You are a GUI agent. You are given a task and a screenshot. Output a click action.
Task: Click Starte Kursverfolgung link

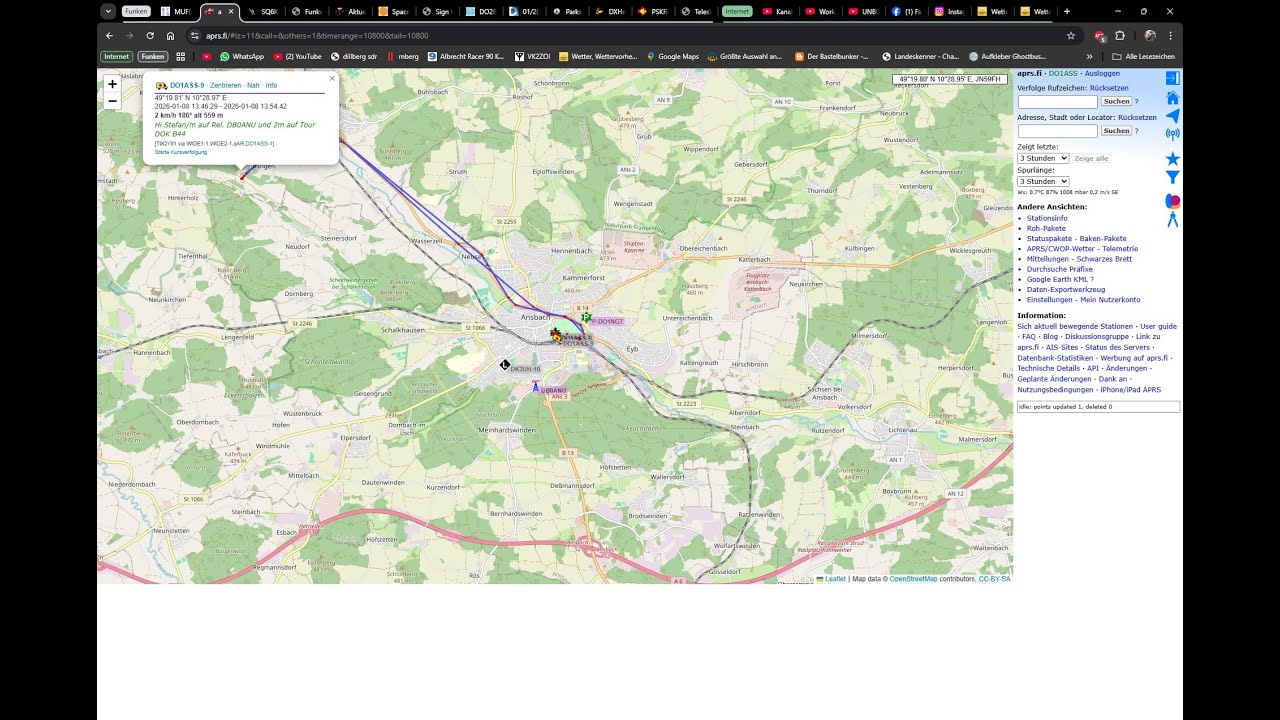tap(181, 152)
